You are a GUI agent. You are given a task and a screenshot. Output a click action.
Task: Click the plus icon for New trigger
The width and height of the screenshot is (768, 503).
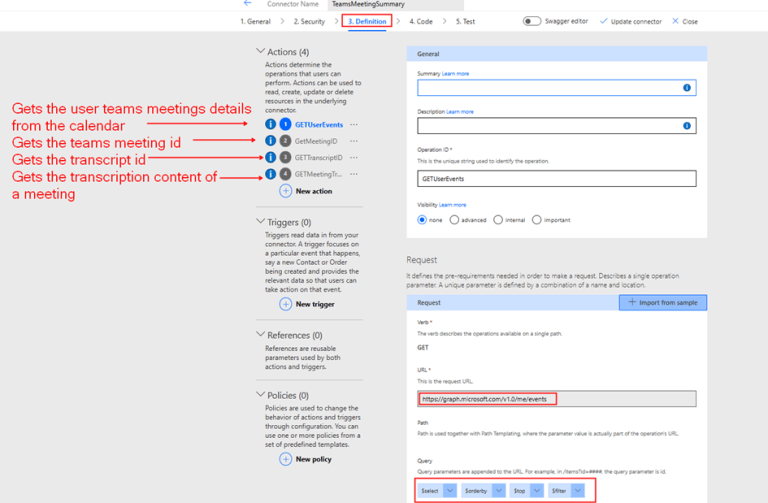[286, 304]
